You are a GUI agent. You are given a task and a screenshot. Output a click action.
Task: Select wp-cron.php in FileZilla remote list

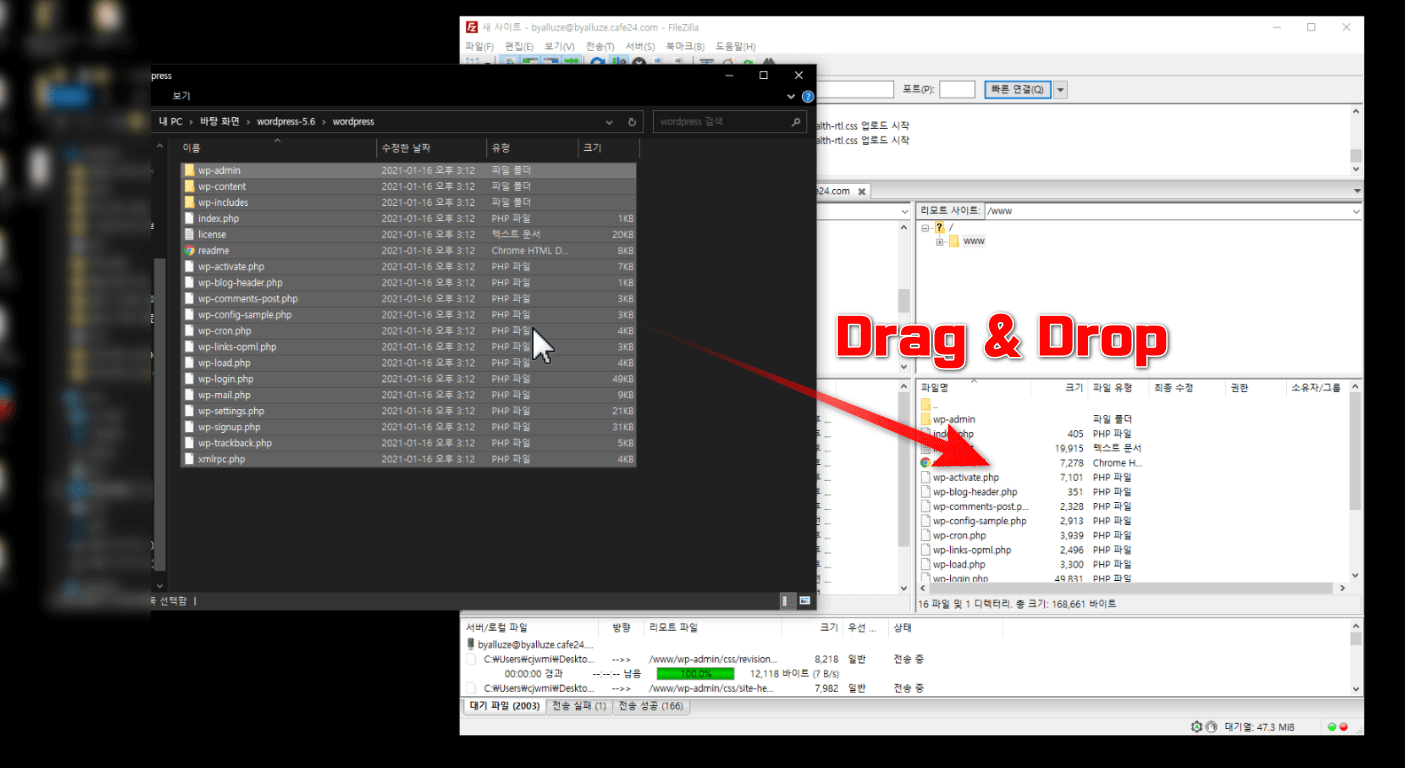pos(959,535)
